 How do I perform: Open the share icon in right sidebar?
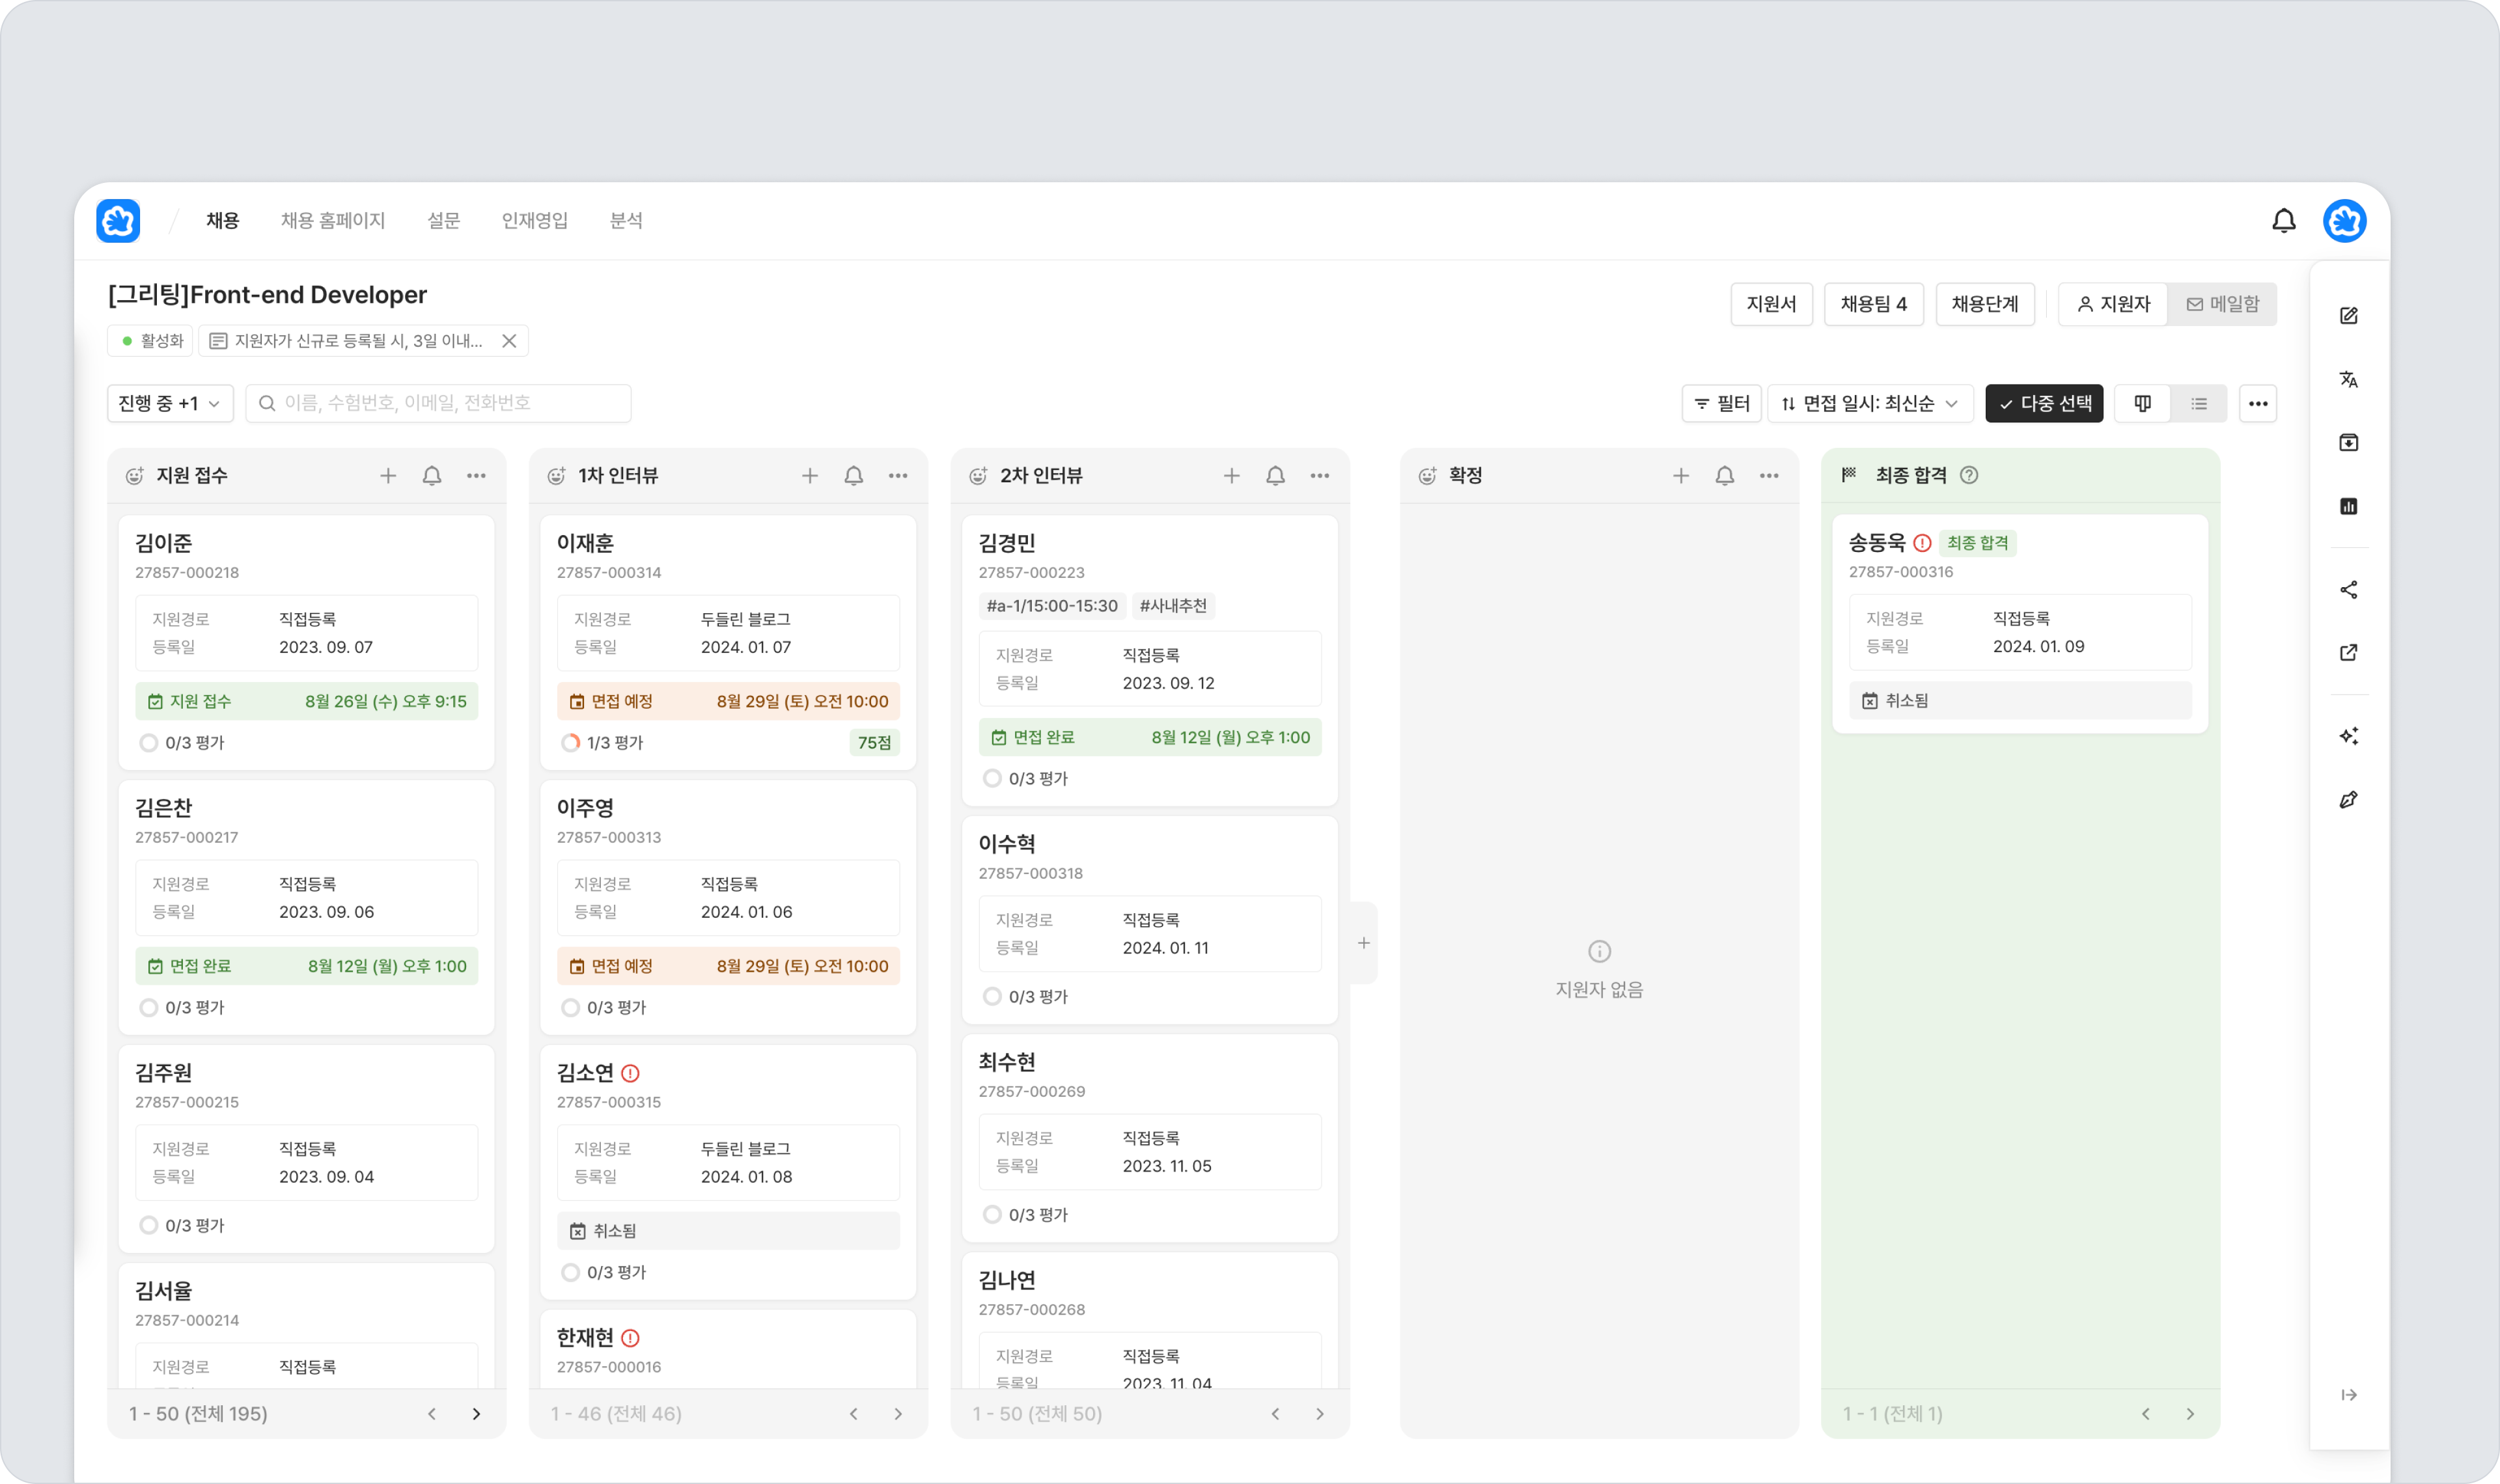point(2348,590)
